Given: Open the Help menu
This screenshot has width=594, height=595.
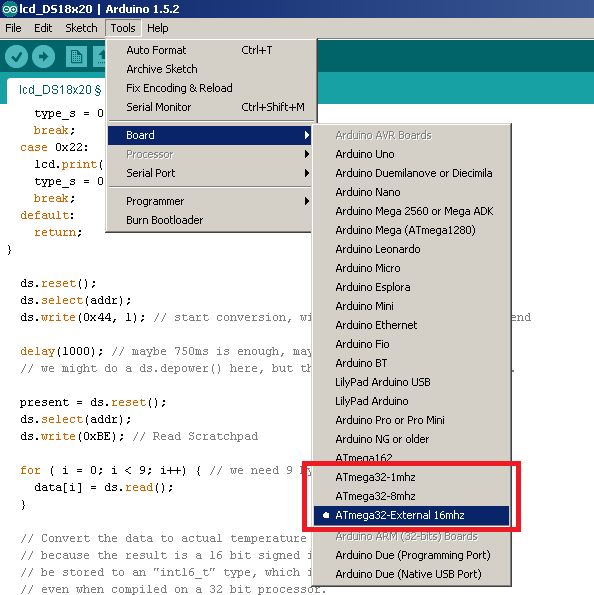Looking at the screenshot, I should [158, 28].
